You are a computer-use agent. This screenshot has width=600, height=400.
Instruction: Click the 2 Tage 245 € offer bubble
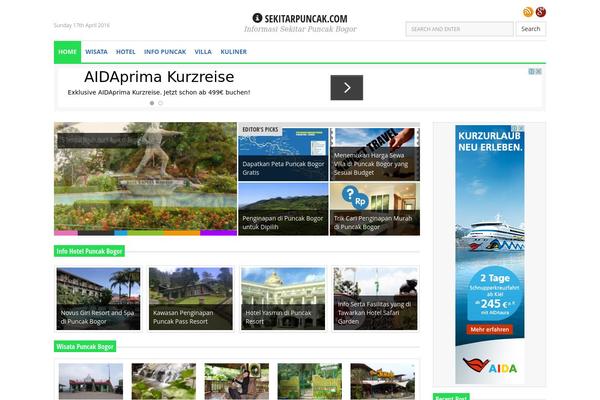tap(494, 294)
